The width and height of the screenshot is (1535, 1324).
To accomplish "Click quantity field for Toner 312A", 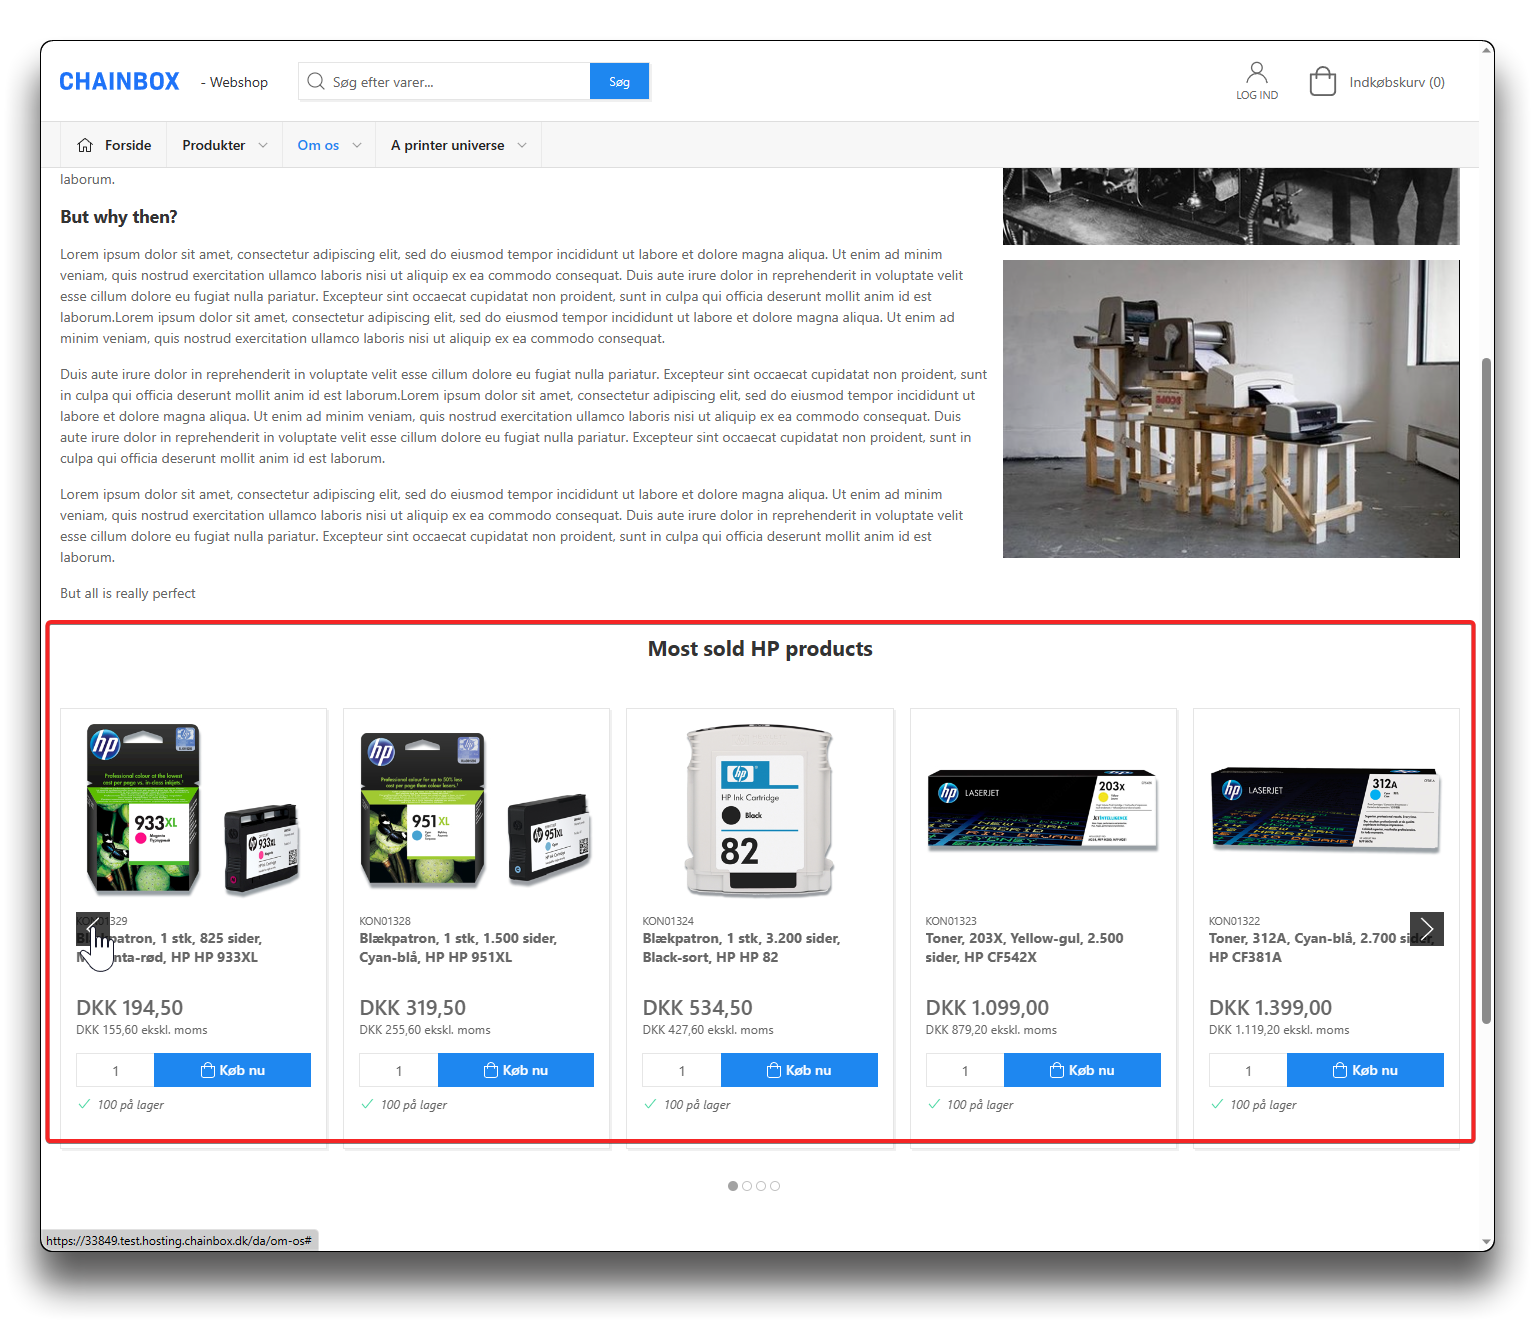I will click(1248, 1070).
